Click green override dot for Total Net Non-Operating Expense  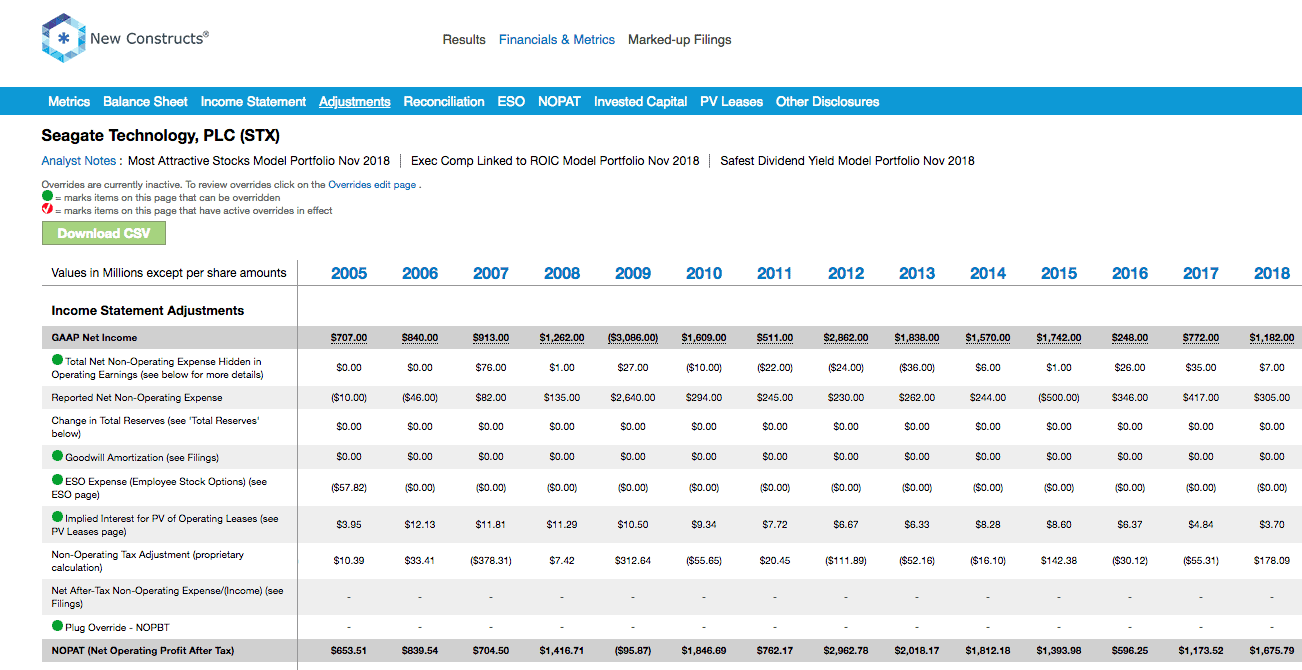pyautogui.click(x=57, y=361)
